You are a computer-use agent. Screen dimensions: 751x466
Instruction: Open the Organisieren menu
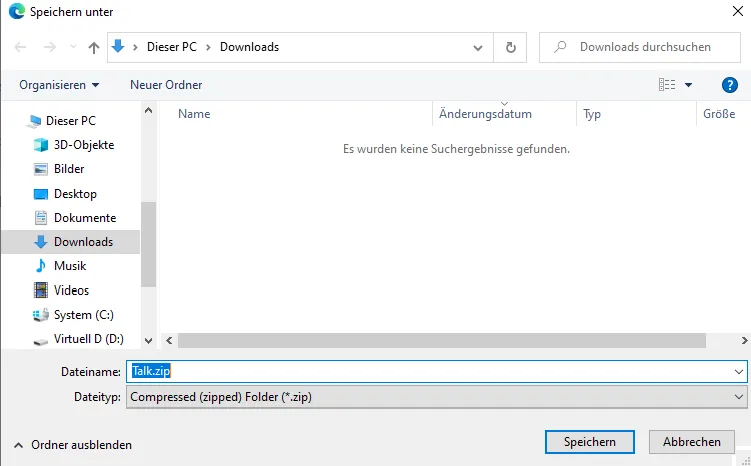[x=59, y=85]
